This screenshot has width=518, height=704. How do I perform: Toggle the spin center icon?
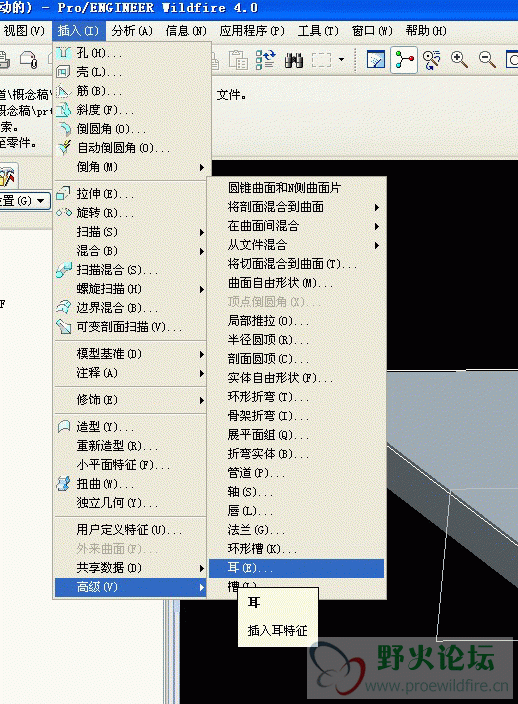pos(404,60)
